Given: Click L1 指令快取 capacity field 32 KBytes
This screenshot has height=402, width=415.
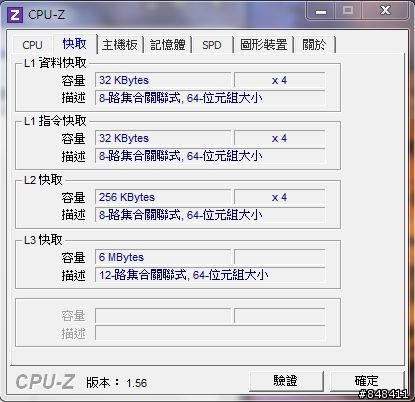Looking at the screenshot, I should coord(163,138).
